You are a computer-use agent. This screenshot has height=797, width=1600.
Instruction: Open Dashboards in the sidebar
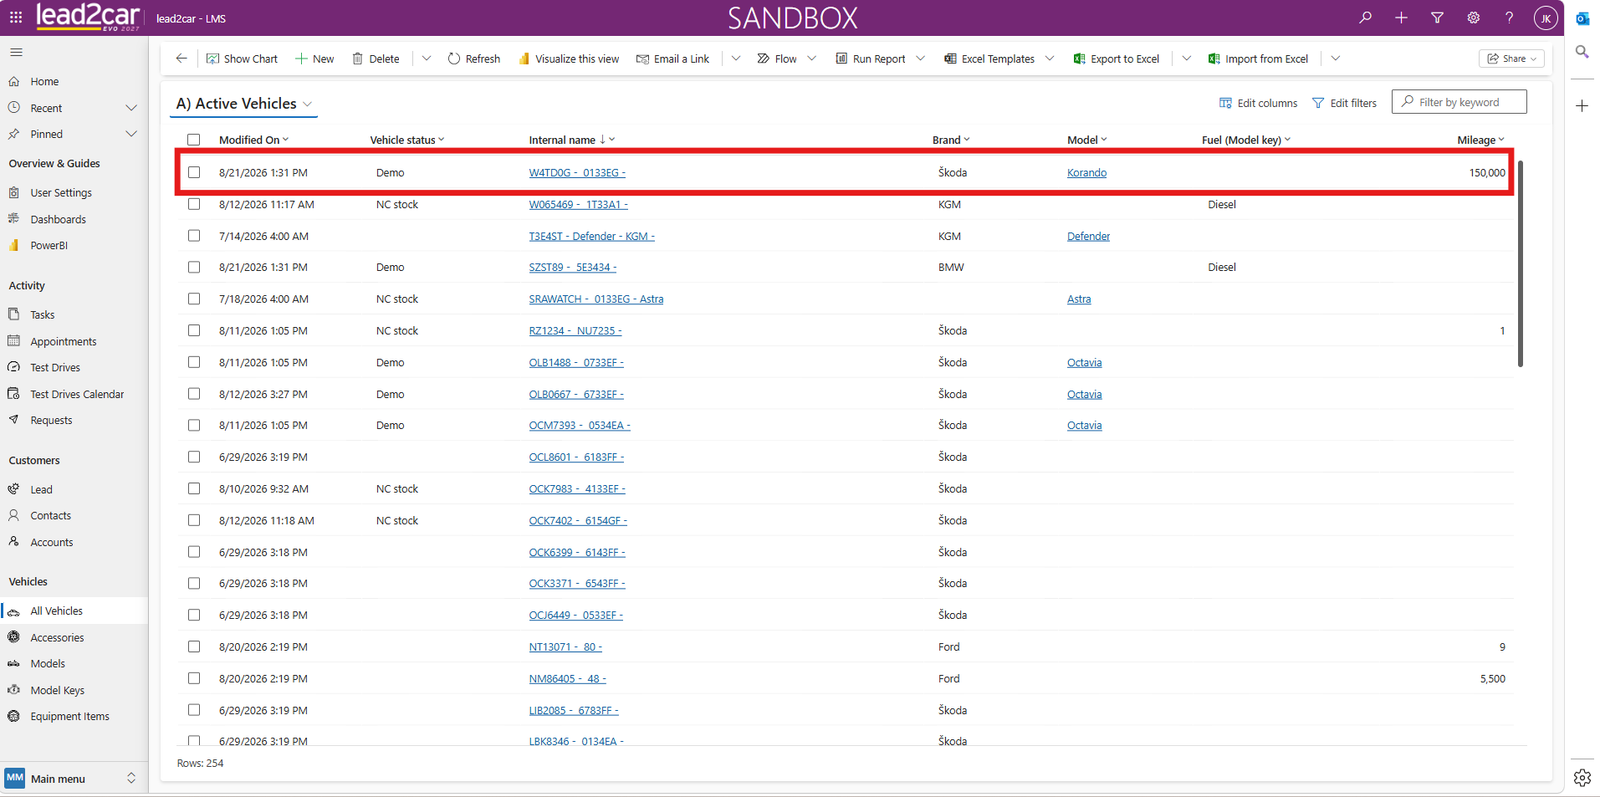[x=58, y=219]
